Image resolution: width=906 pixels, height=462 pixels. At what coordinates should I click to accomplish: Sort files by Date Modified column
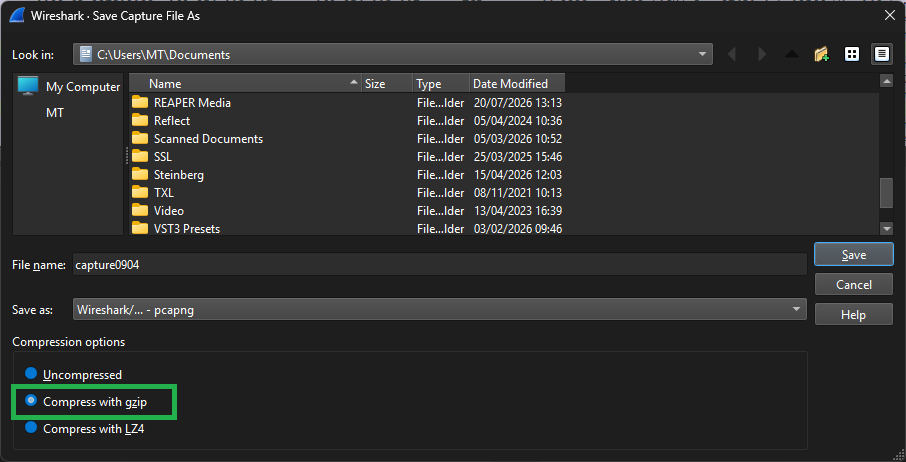pos(517,84)
